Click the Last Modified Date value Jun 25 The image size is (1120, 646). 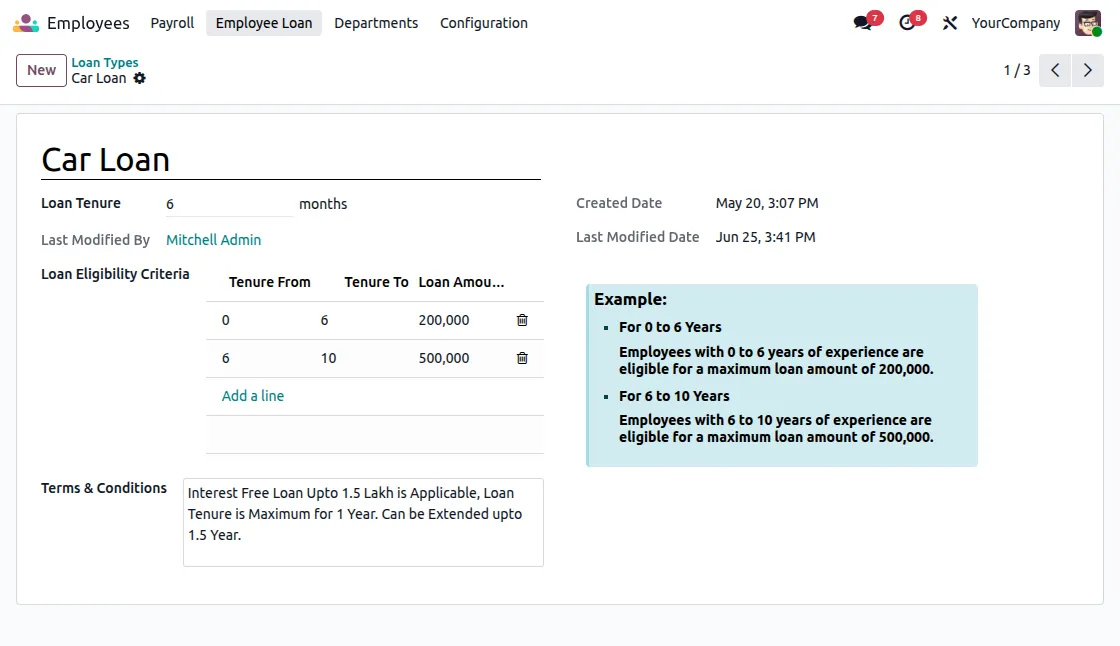(x=765, y=237)
